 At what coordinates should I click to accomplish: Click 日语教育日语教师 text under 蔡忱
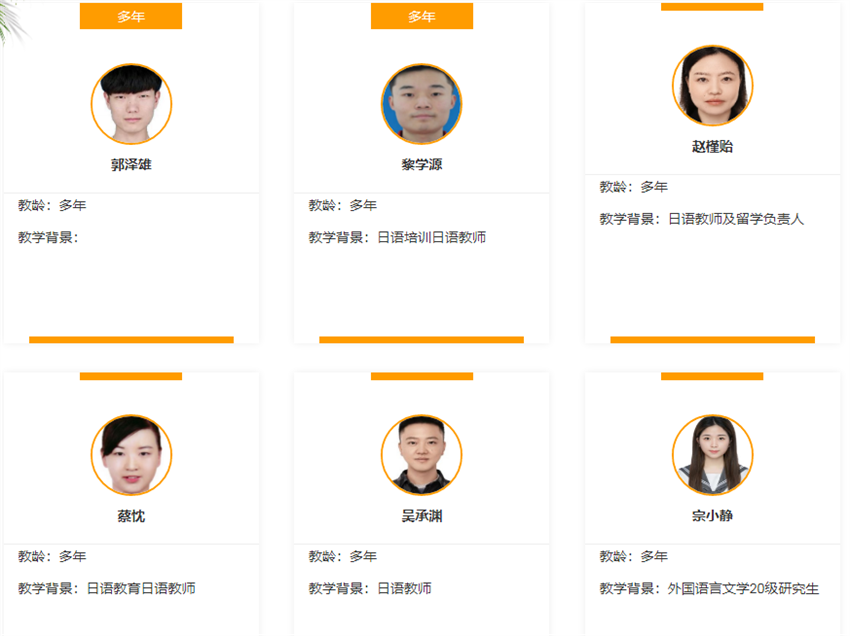(141, 588)
